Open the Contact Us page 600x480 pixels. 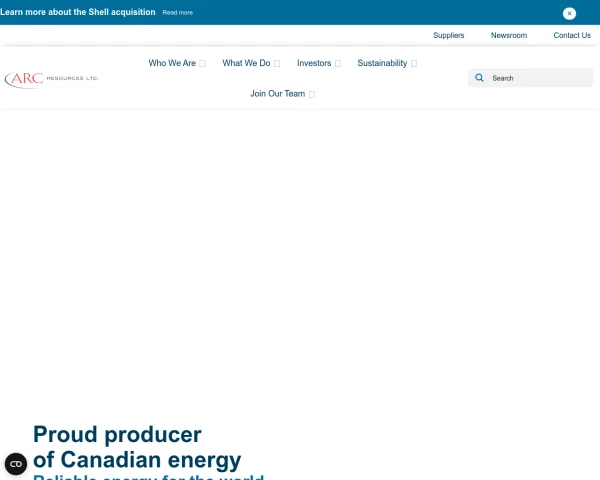(x=572, y=35)
